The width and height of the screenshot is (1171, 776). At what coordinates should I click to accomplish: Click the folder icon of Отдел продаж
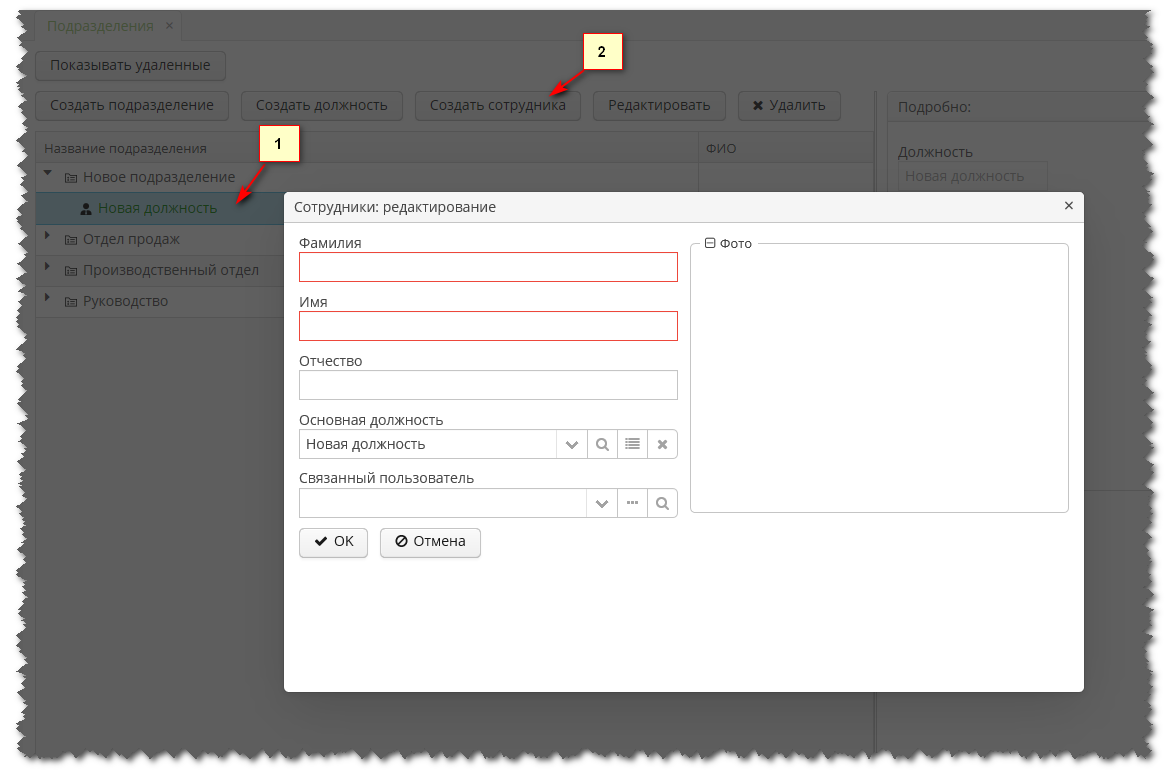70,239
